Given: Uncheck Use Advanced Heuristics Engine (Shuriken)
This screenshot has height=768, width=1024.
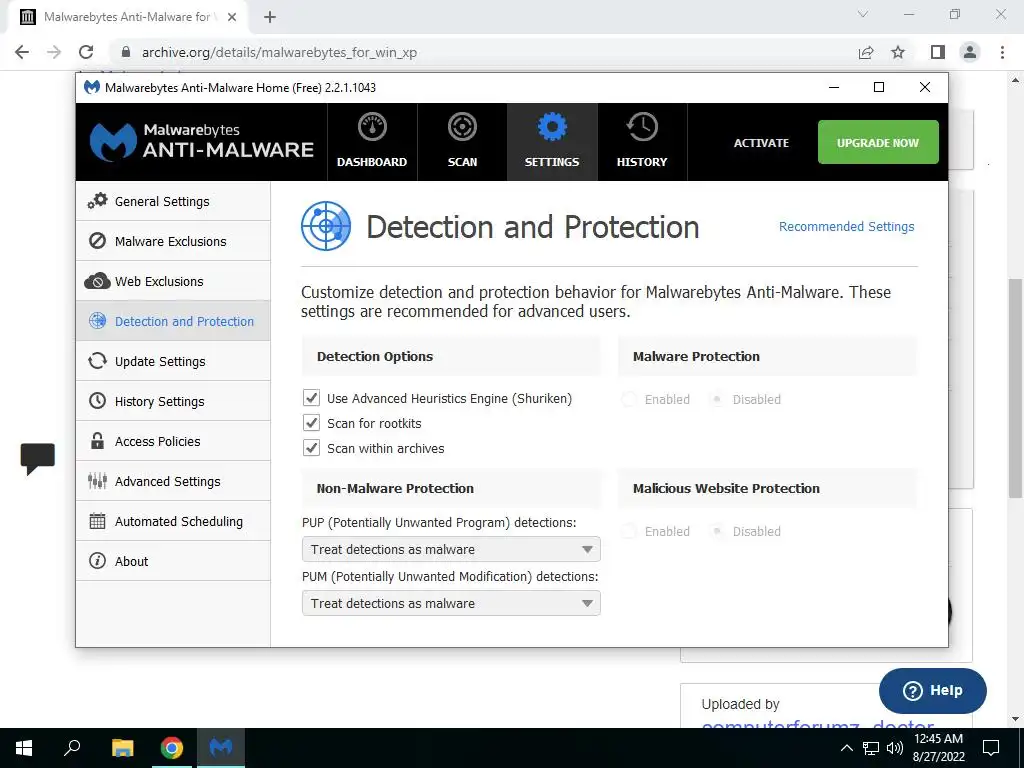Looking at the screenshot, I should click(x=312, y=398).
